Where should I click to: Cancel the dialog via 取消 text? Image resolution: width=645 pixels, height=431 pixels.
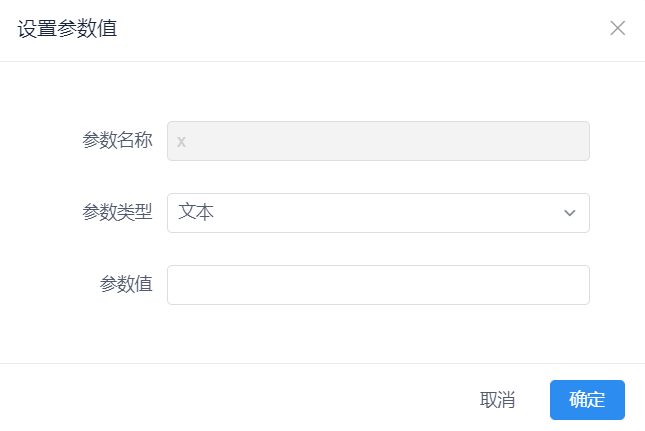(x=497, y=400)
